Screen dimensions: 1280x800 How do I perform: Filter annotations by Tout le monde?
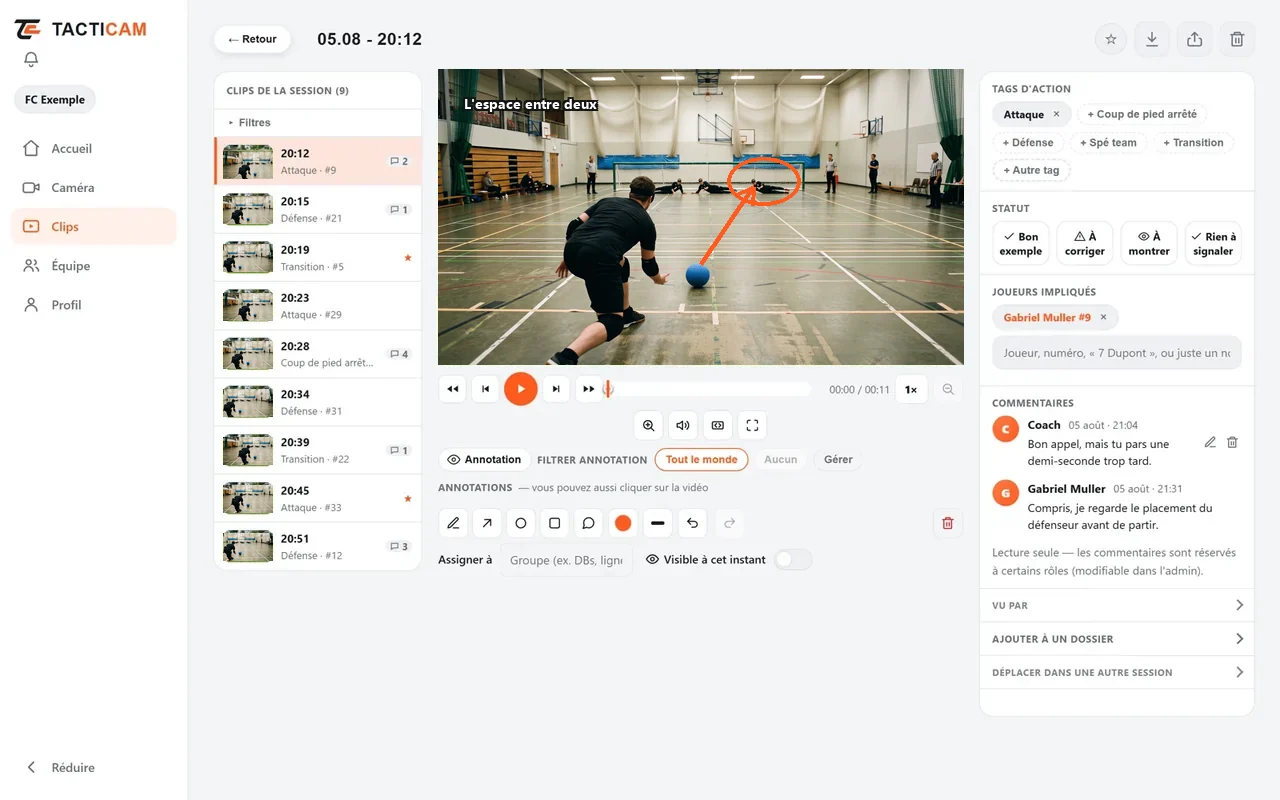click(x=702, y=460)
